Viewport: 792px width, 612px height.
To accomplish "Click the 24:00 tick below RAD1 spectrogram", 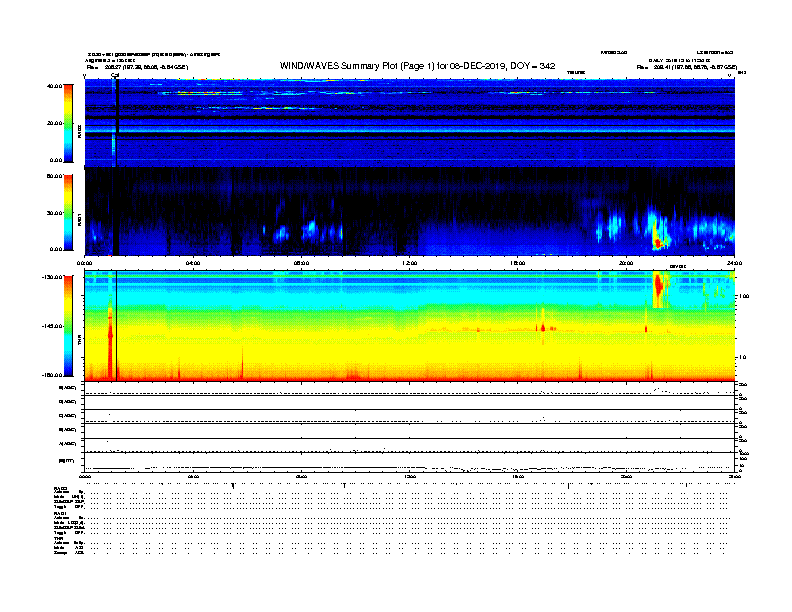I will coord(734,263).
